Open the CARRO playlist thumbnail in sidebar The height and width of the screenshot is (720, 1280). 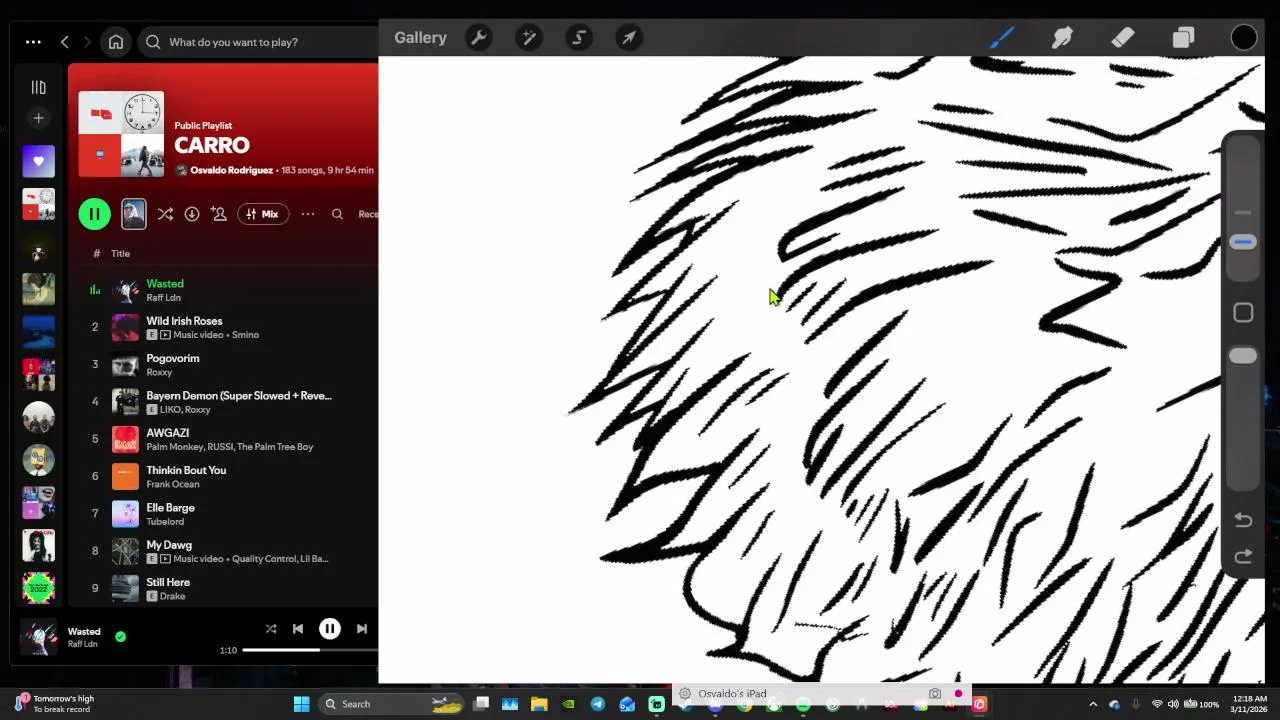[38, 204]
